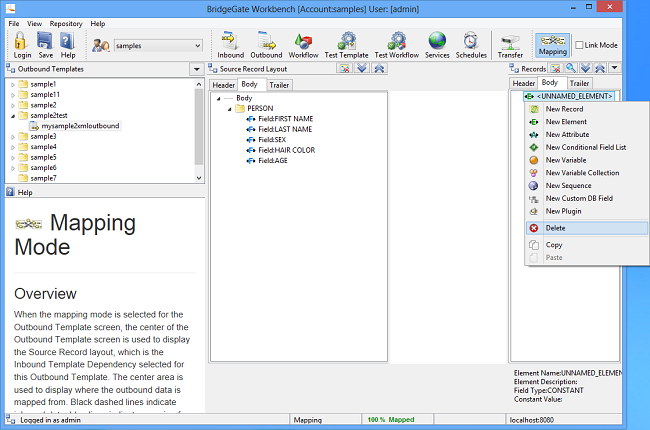Click the Save floppy disk icon
The width and height of the screenshot is (650, 430).
45,41
